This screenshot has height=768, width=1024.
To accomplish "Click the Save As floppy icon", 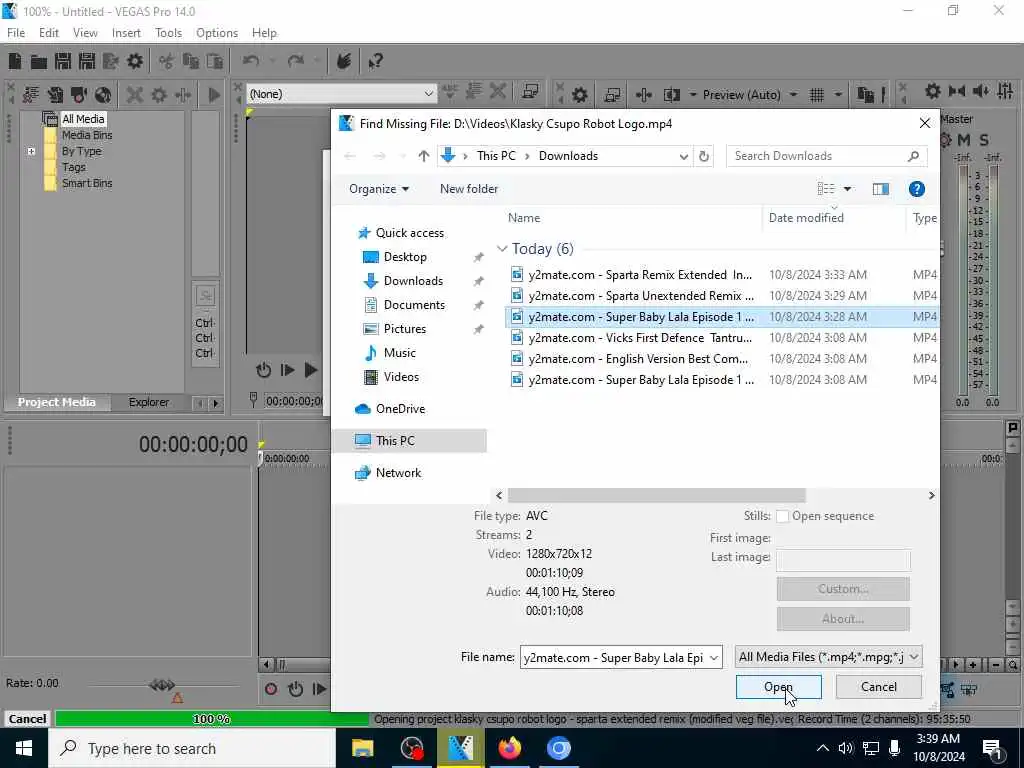I will click(87, 61).
